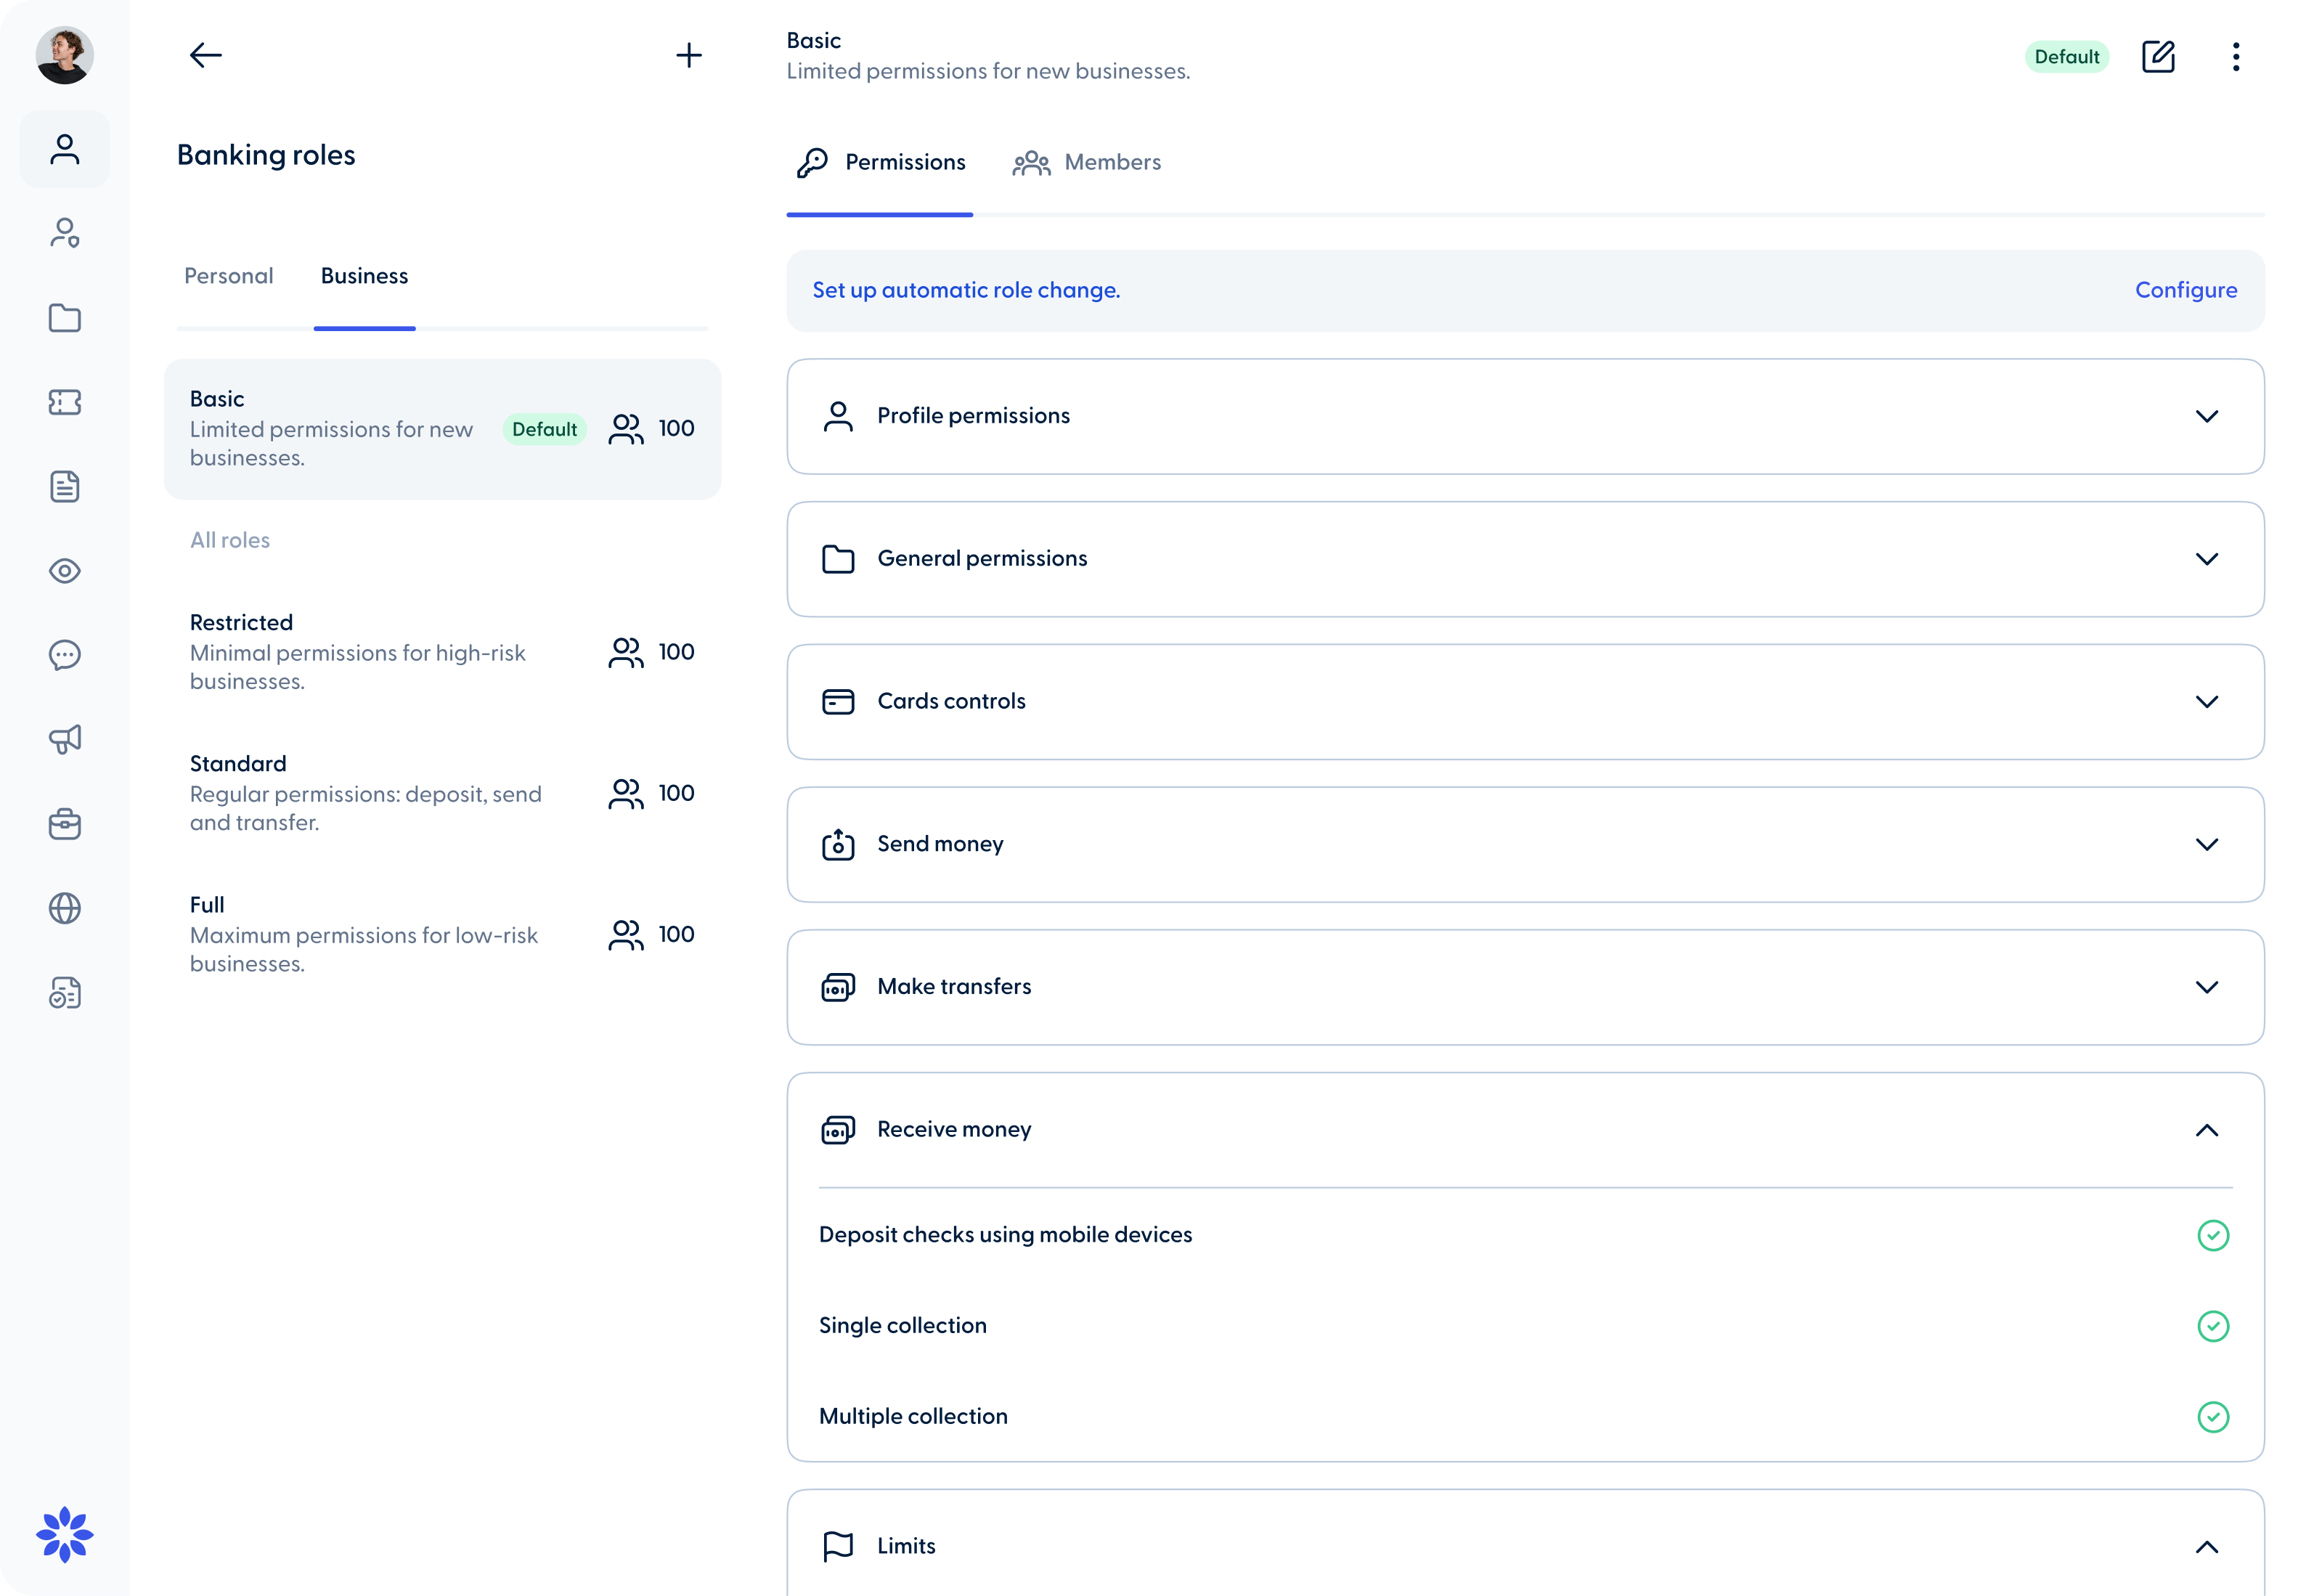Click the globe icon in sidebar
The height and width of the screenshot is (1596, 2298).
(x=65, y=908)
